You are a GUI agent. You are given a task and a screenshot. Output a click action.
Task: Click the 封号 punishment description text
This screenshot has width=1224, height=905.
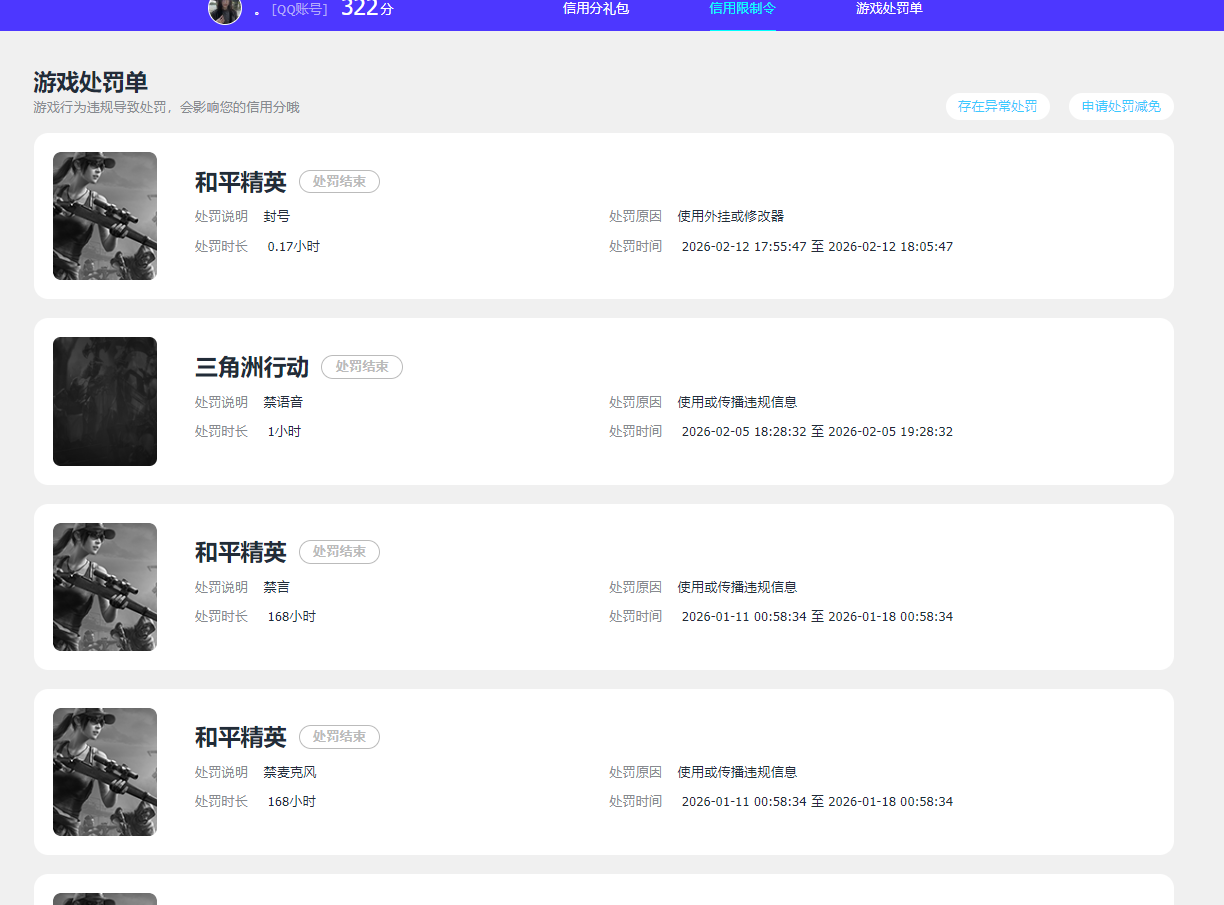(x=276, y=216)
